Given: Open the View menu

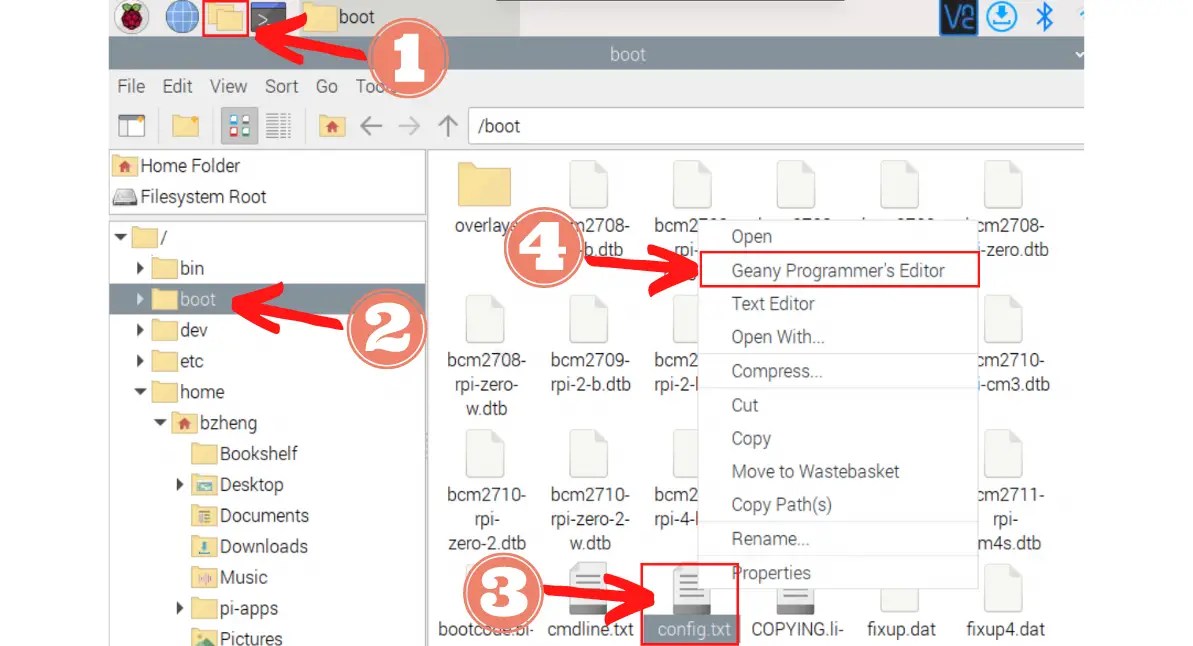Looking at the screenshot, I should (x=228, y=86).
